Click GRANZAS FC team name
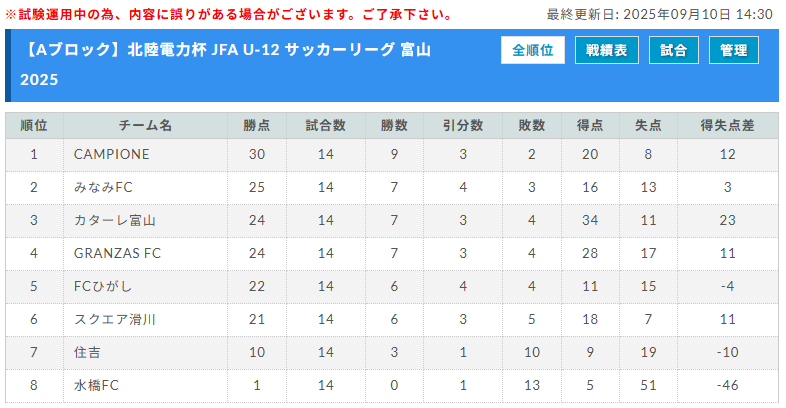Viewport: 786px width, 408px height. tap(117, 254)
